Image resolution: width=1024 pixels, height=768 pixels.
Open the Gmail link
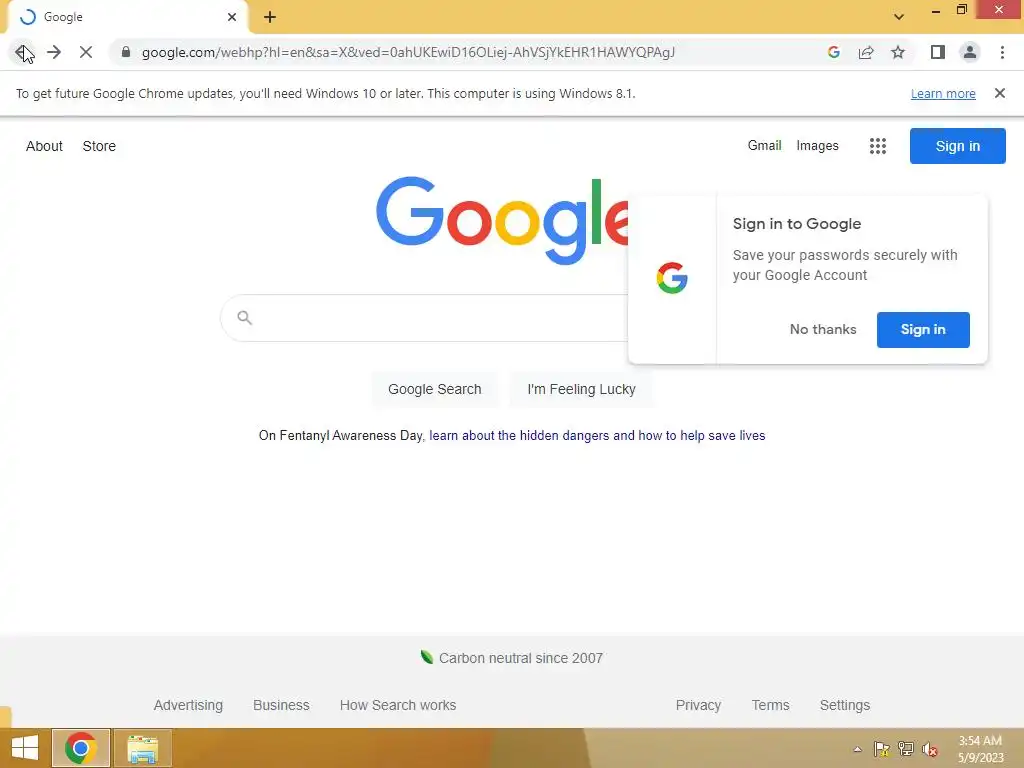pos(764,146)
